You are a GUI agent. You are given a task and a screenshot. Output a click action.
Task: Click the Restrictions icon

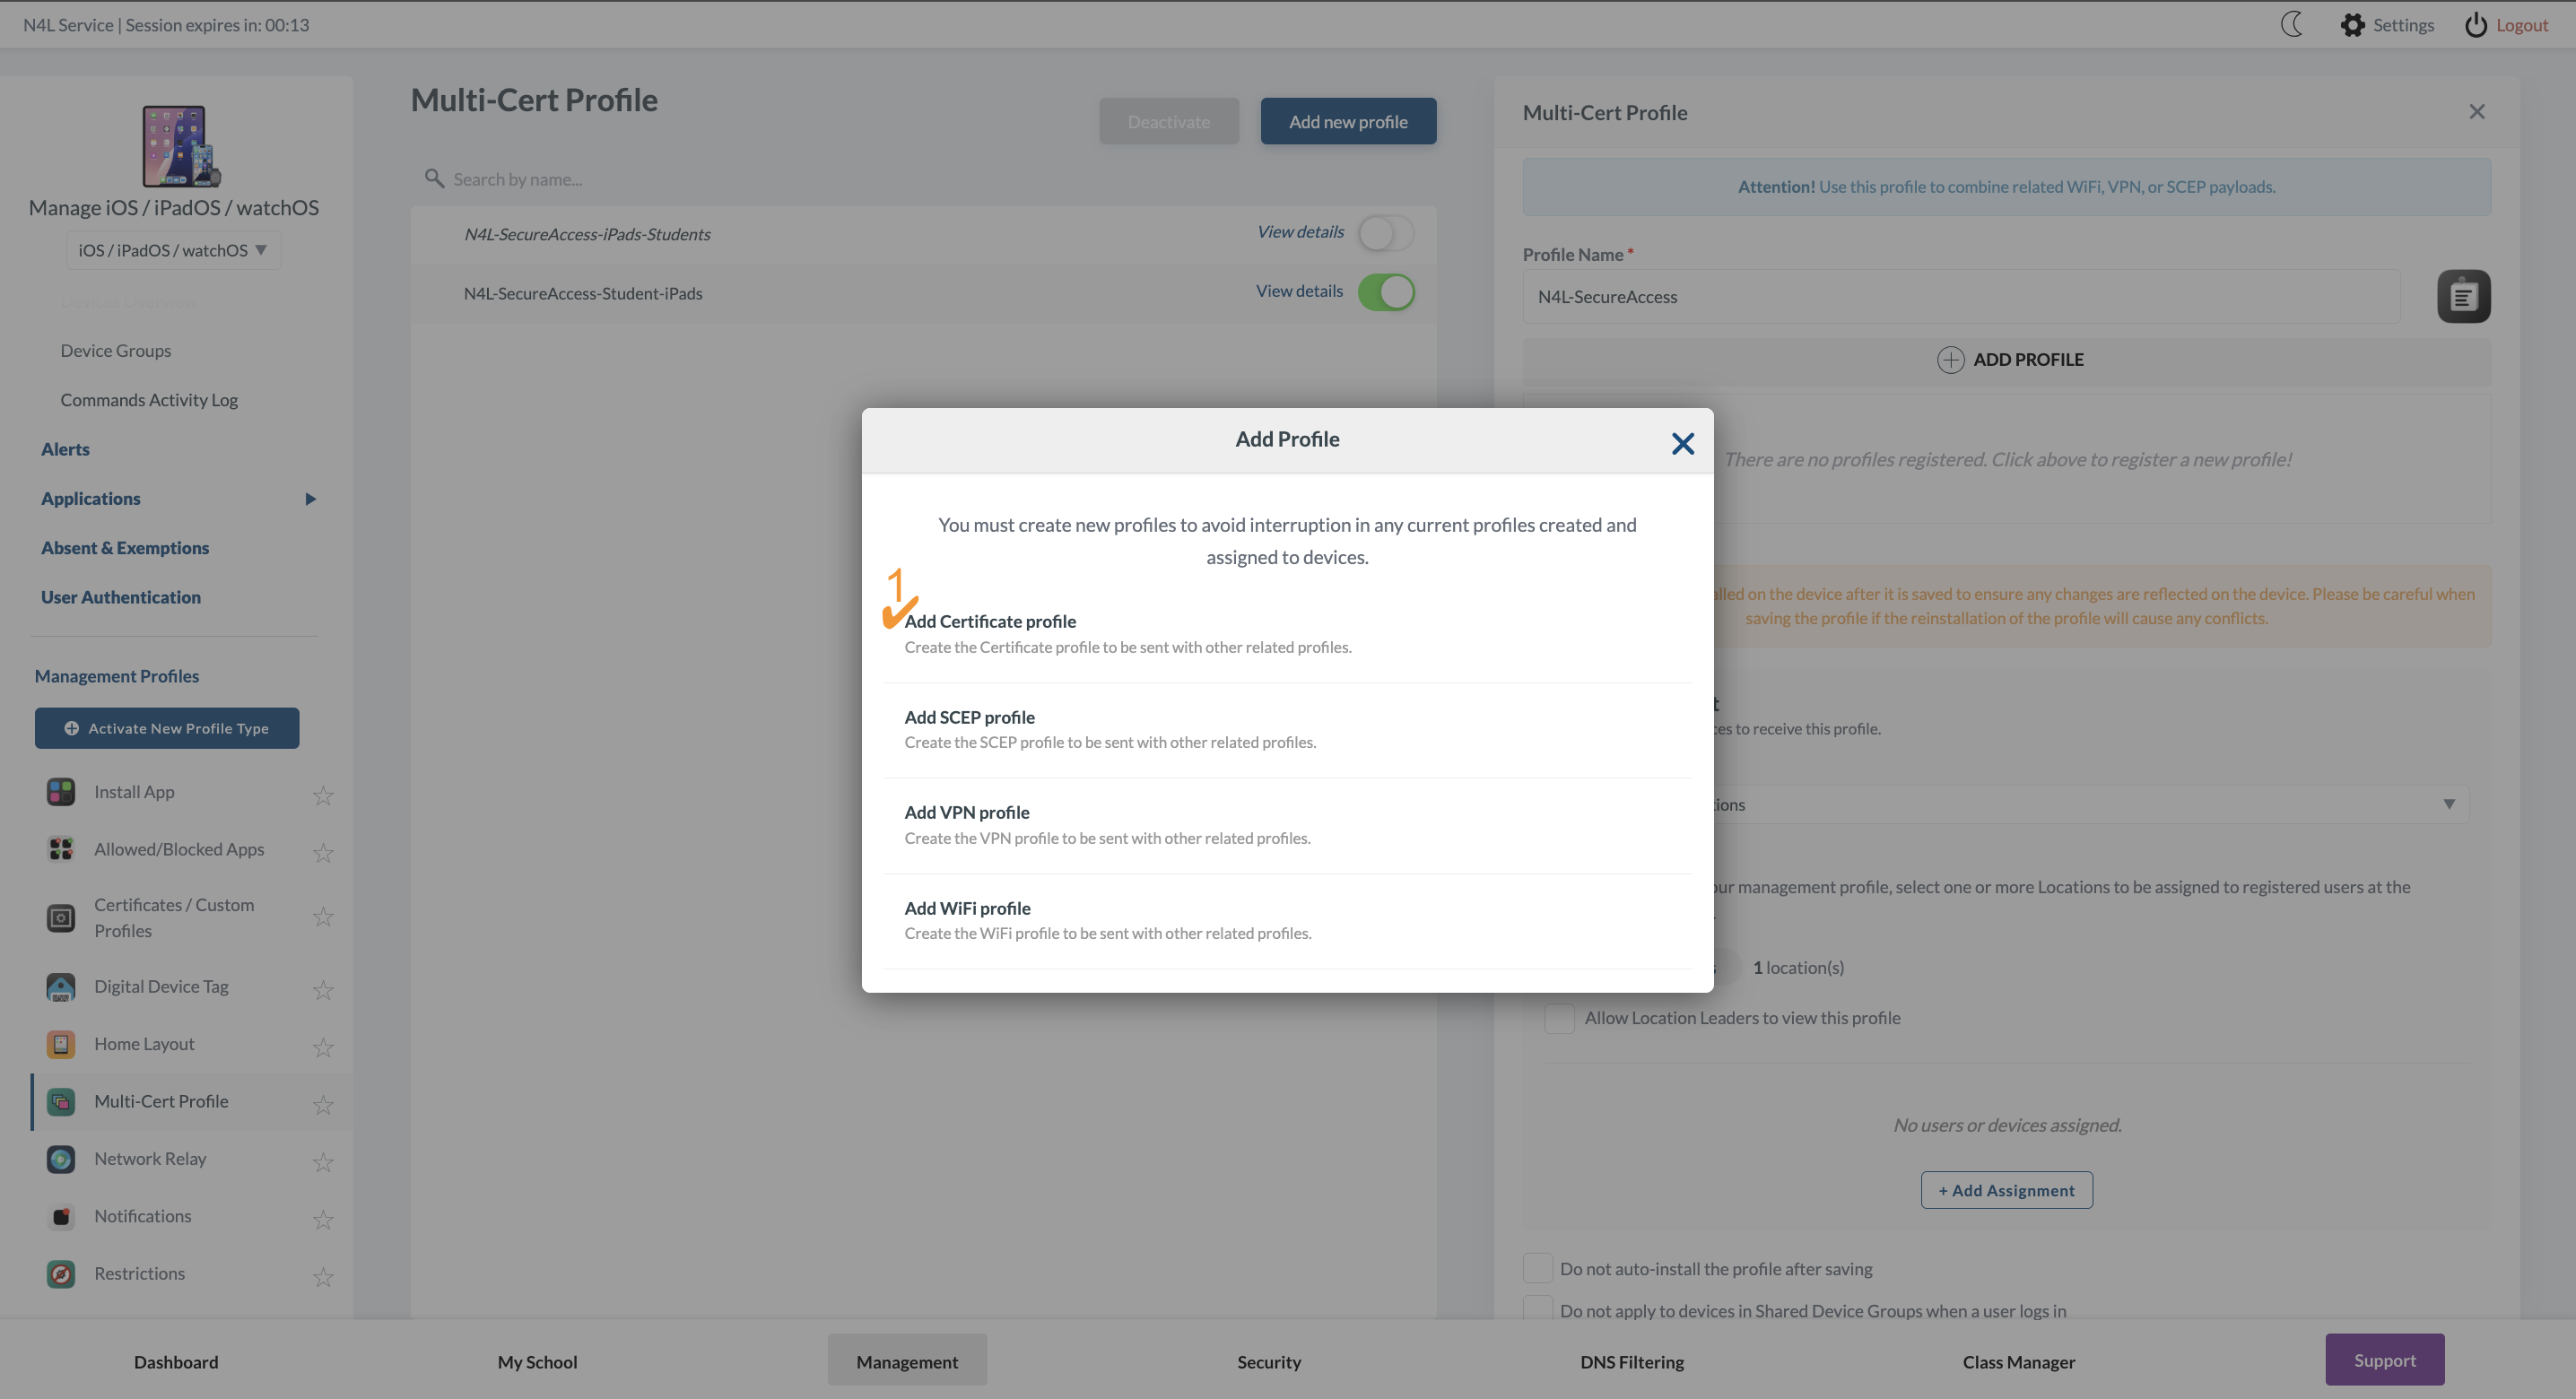coord(61,1274)
